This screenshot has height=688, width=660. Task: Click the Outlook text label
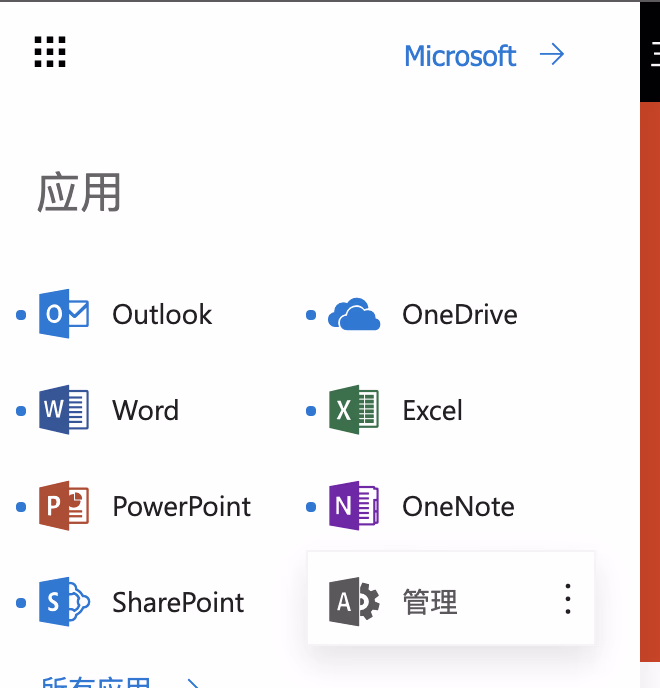pos(162,315)
